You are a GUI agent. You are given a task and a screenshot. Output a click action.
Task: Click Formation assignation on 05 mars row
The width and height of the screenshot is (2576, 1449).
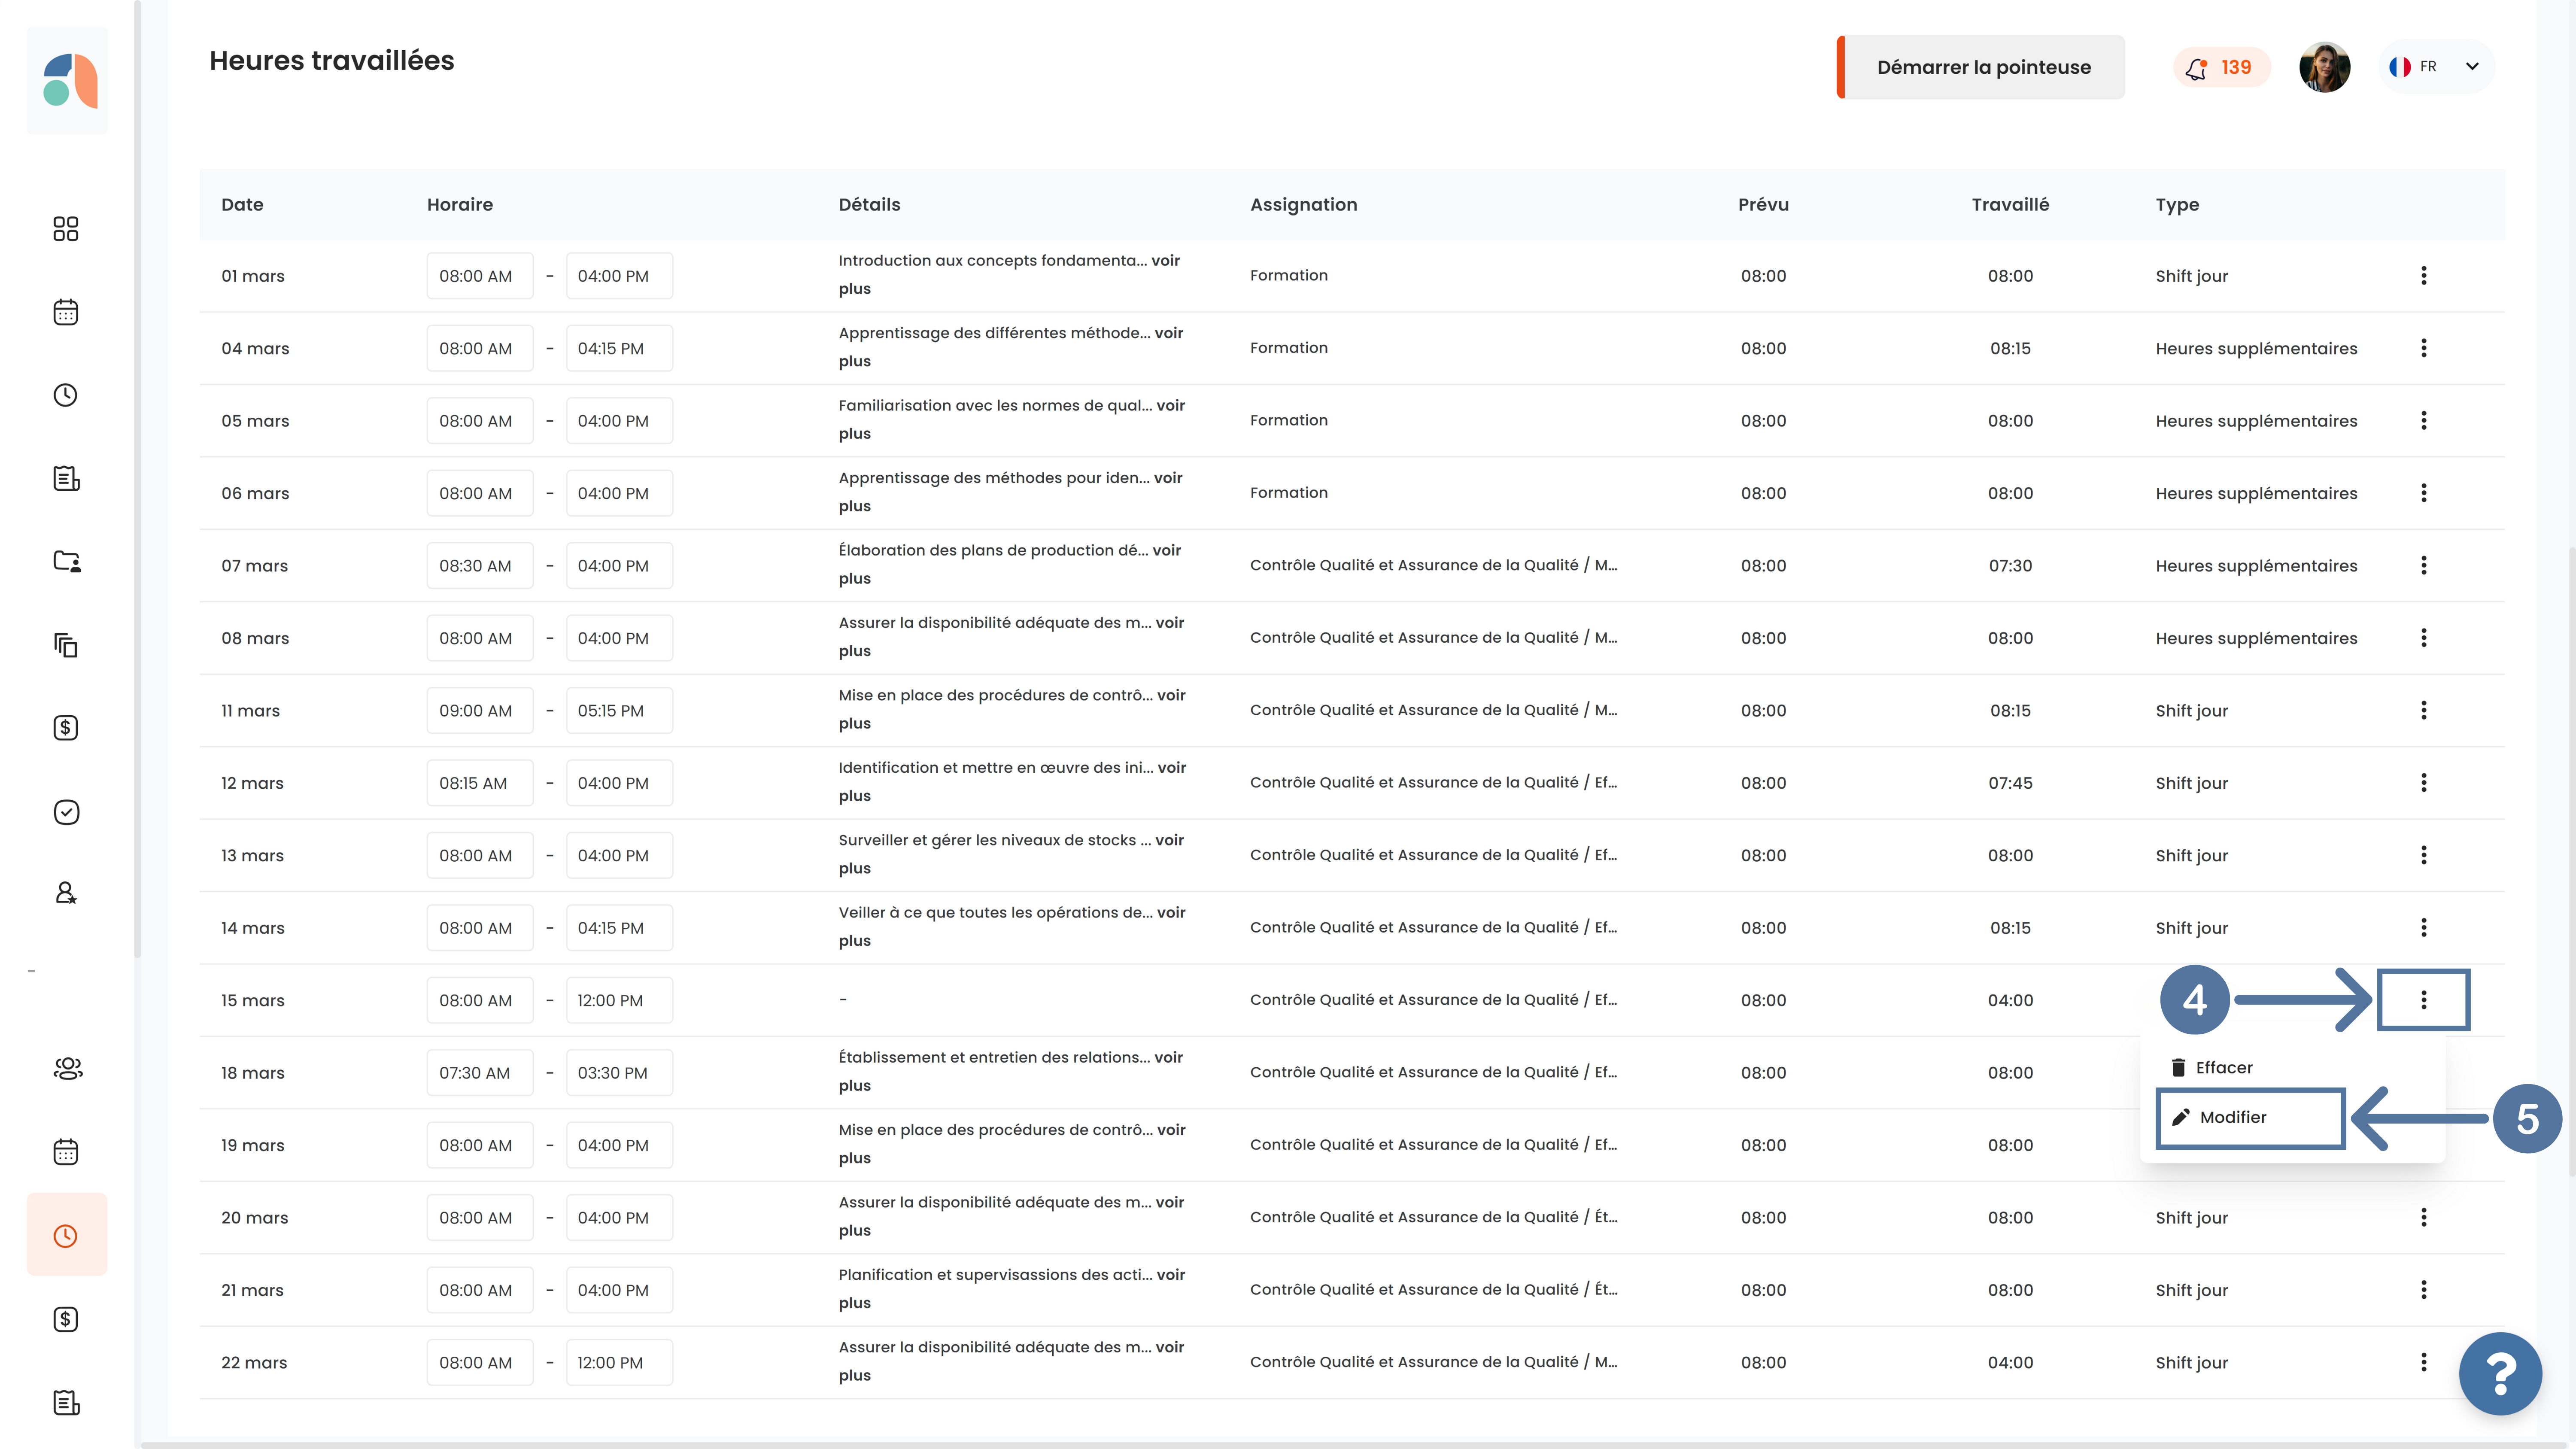click(1288, 421)
